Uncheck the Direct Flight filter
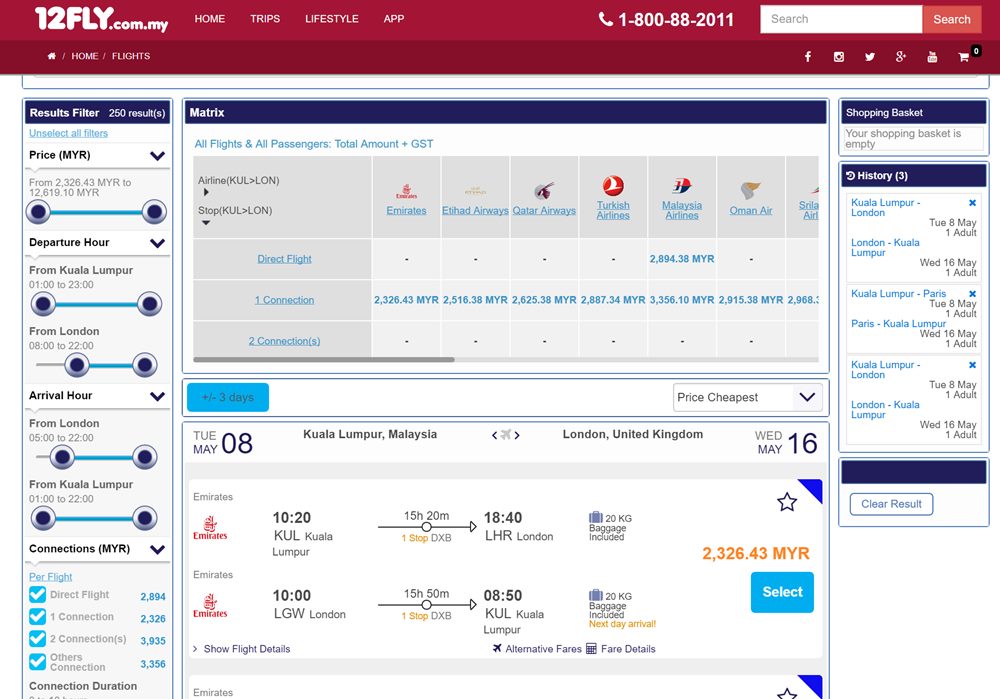The width and height of the screenshot is (1000, 699). [38, 594]
